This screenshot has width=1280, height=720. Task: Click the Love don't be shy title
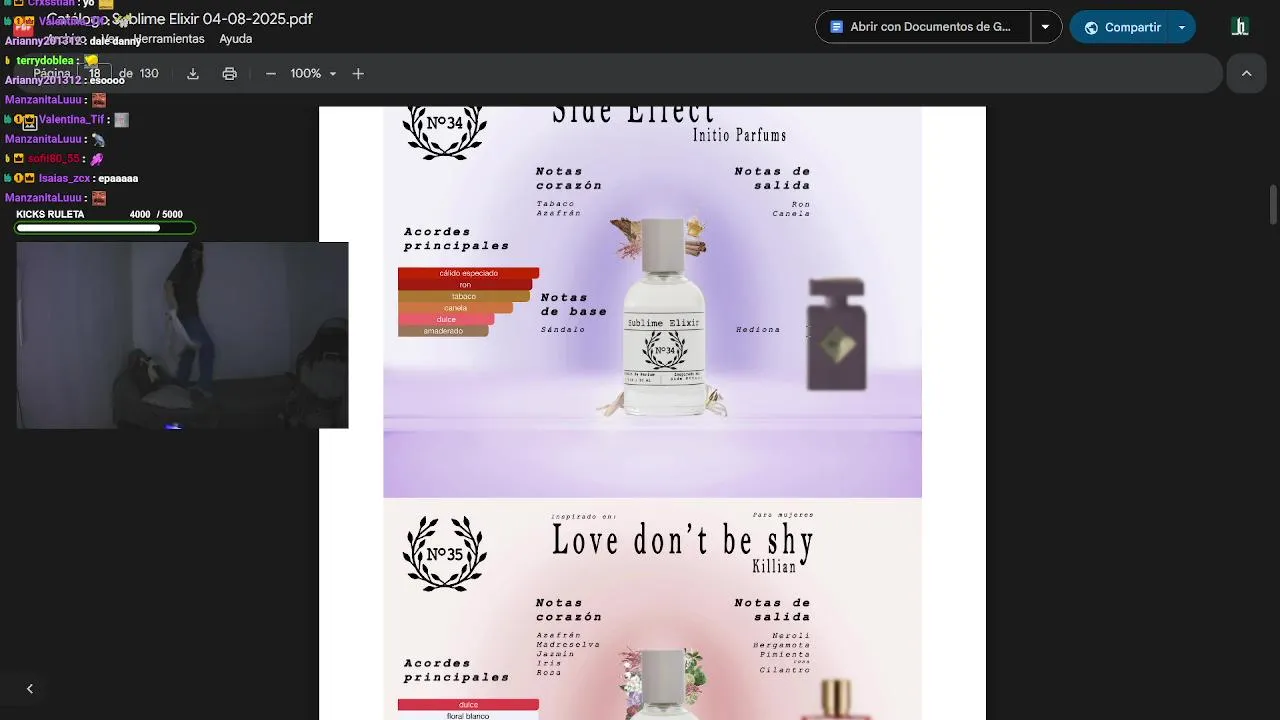683,541
